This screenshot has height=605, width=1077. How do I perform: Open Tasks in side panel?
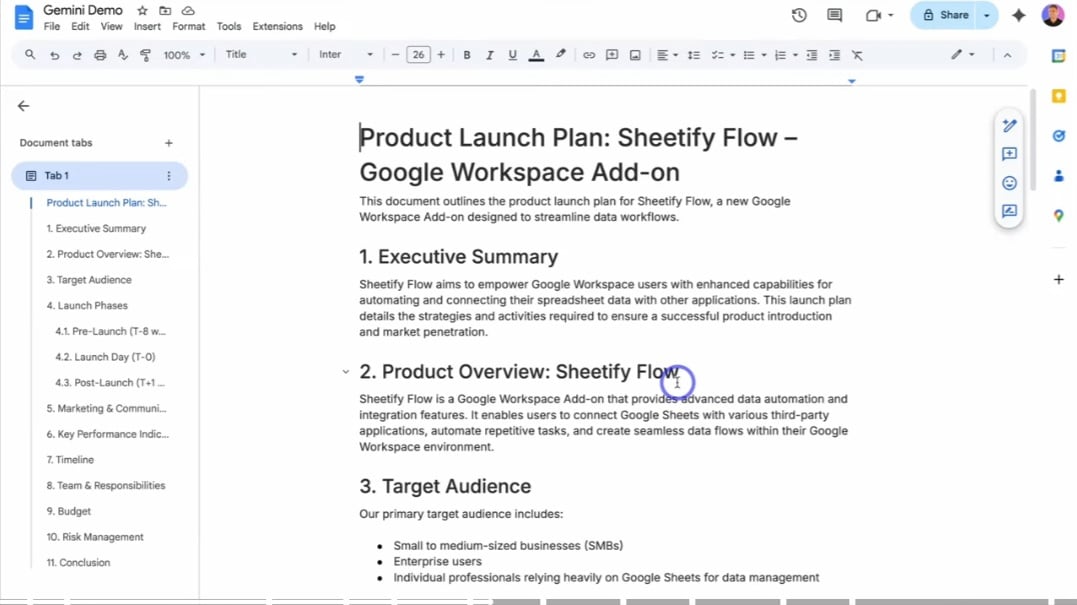coord(1058,136)
